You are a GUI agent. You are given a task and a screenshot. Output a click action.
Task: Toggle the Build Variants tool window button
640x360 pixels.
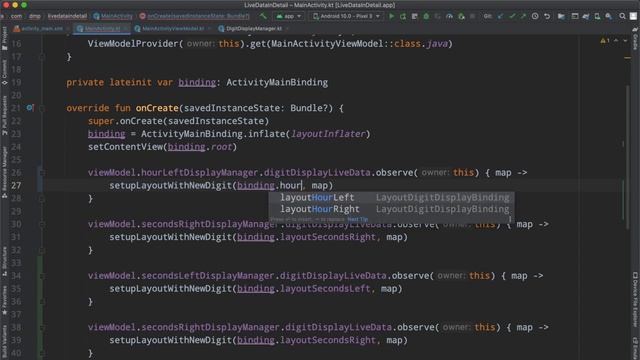(x=4, y=342)
